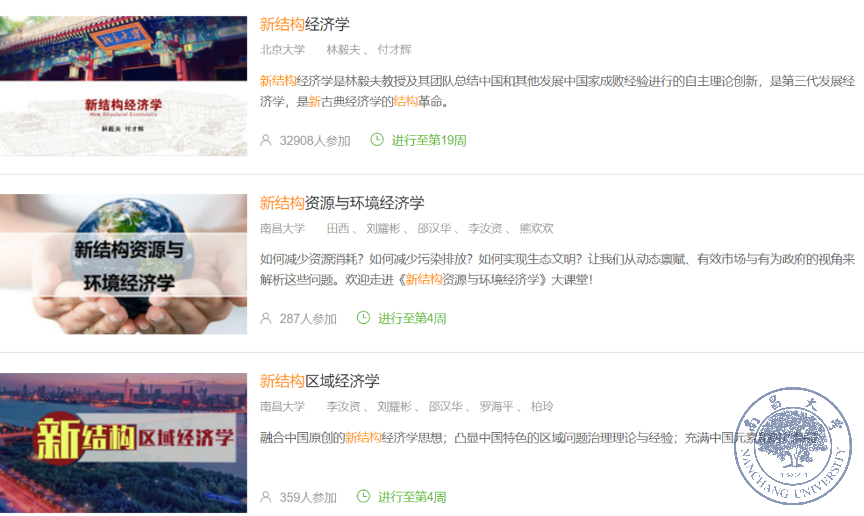Click participant icon beside 32908人参加
Screen dimensions: 864x516
[266, 140]
